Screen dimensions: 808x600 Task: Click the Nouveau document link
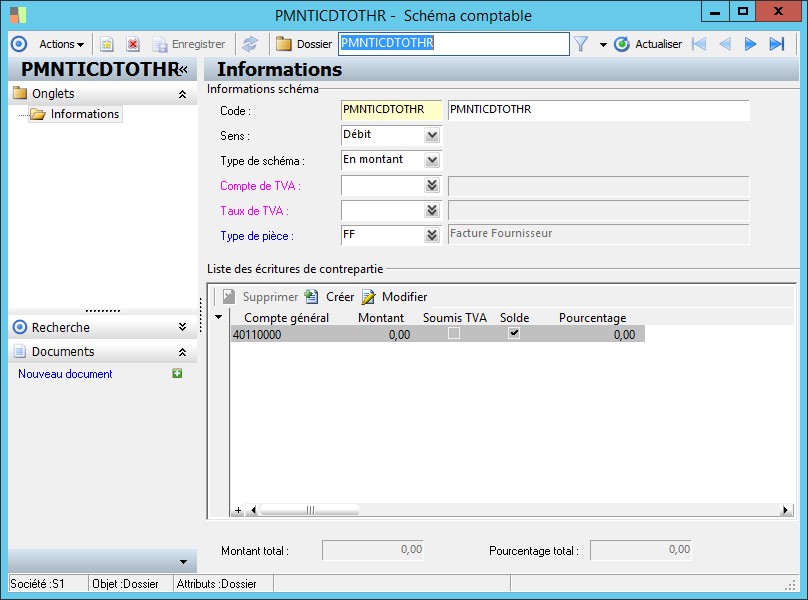tap(65, 374)
